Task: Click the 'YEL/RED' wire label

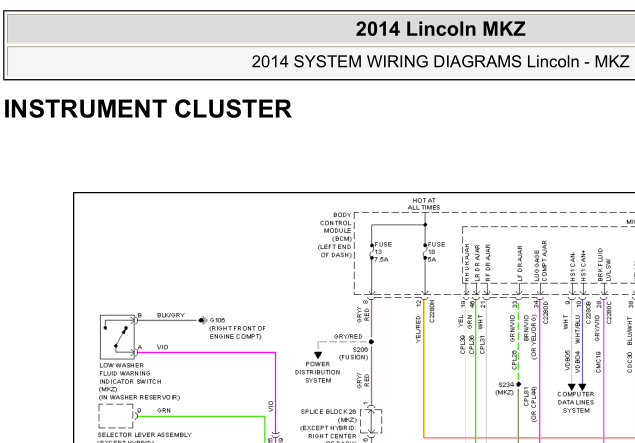Action: (x=418, y=330)
